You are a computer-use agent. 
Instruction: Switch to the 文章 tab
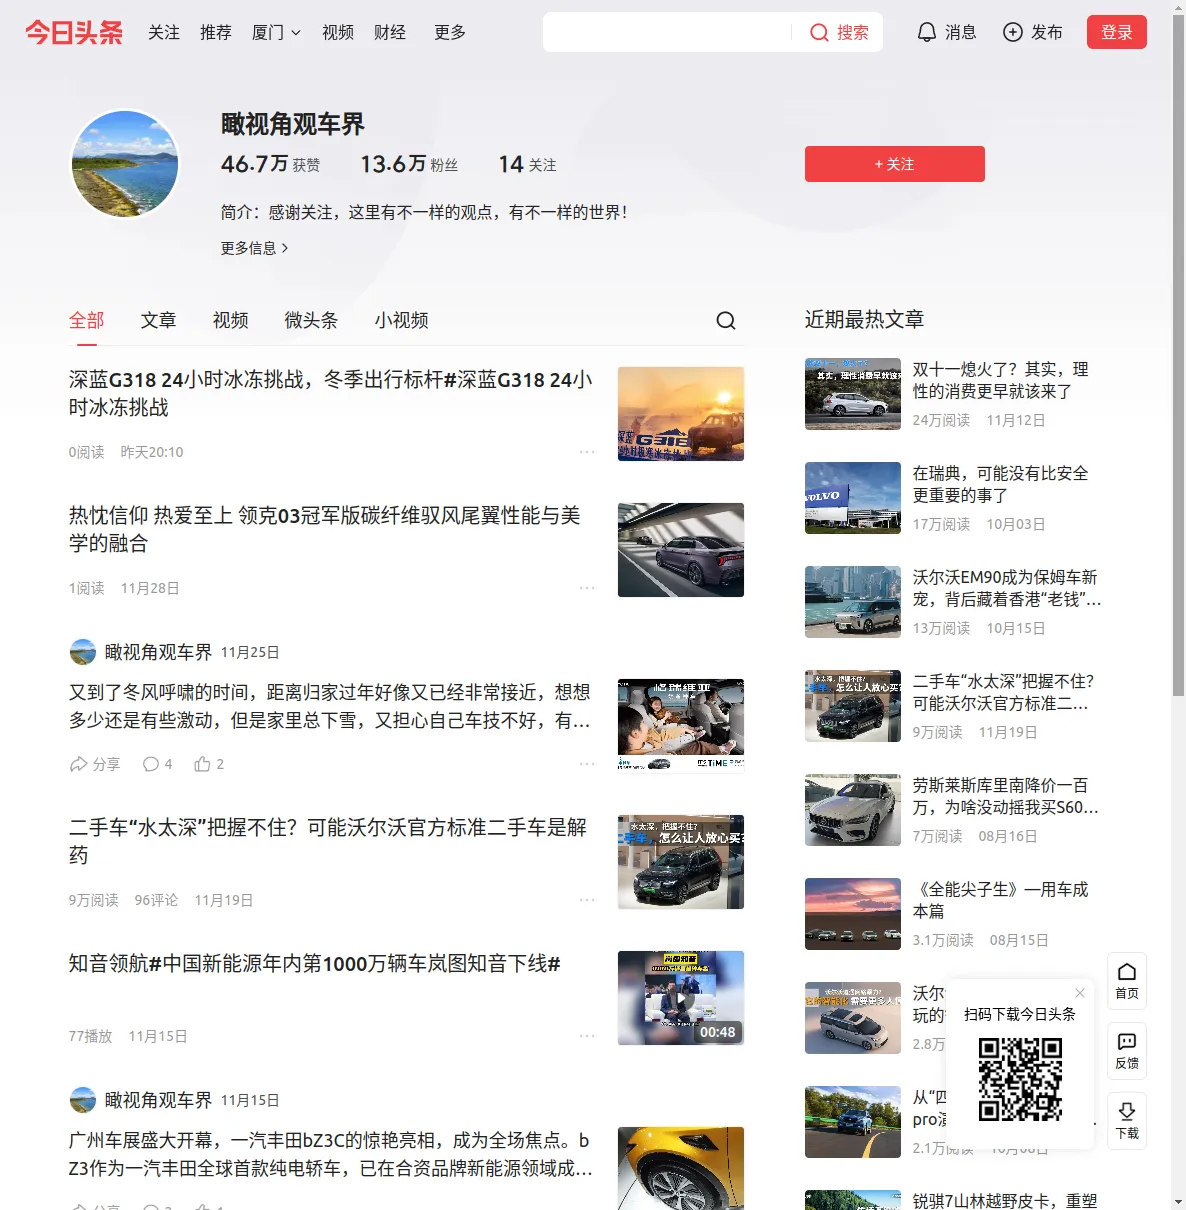pos(159,320)
